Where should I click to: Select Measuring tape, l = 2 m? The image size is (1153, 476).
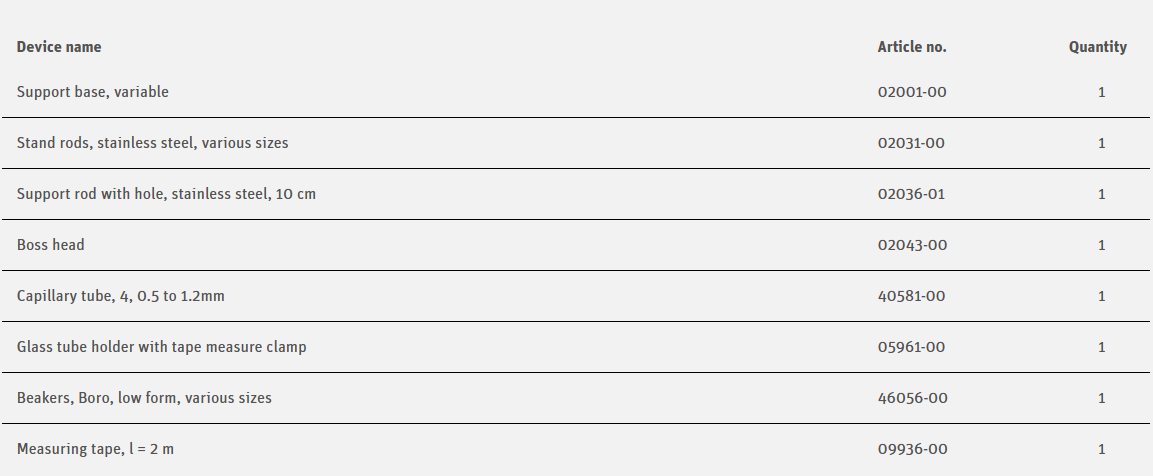[96, 449]
